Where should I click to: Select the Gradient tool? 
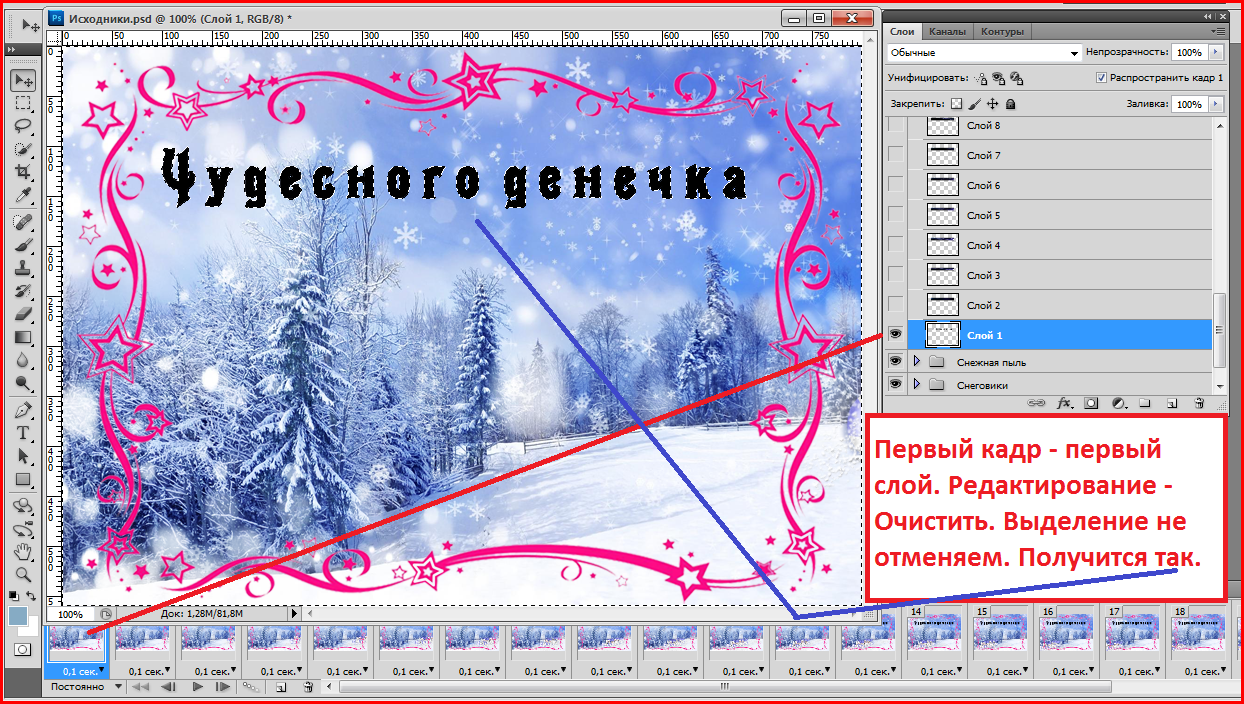22,337
